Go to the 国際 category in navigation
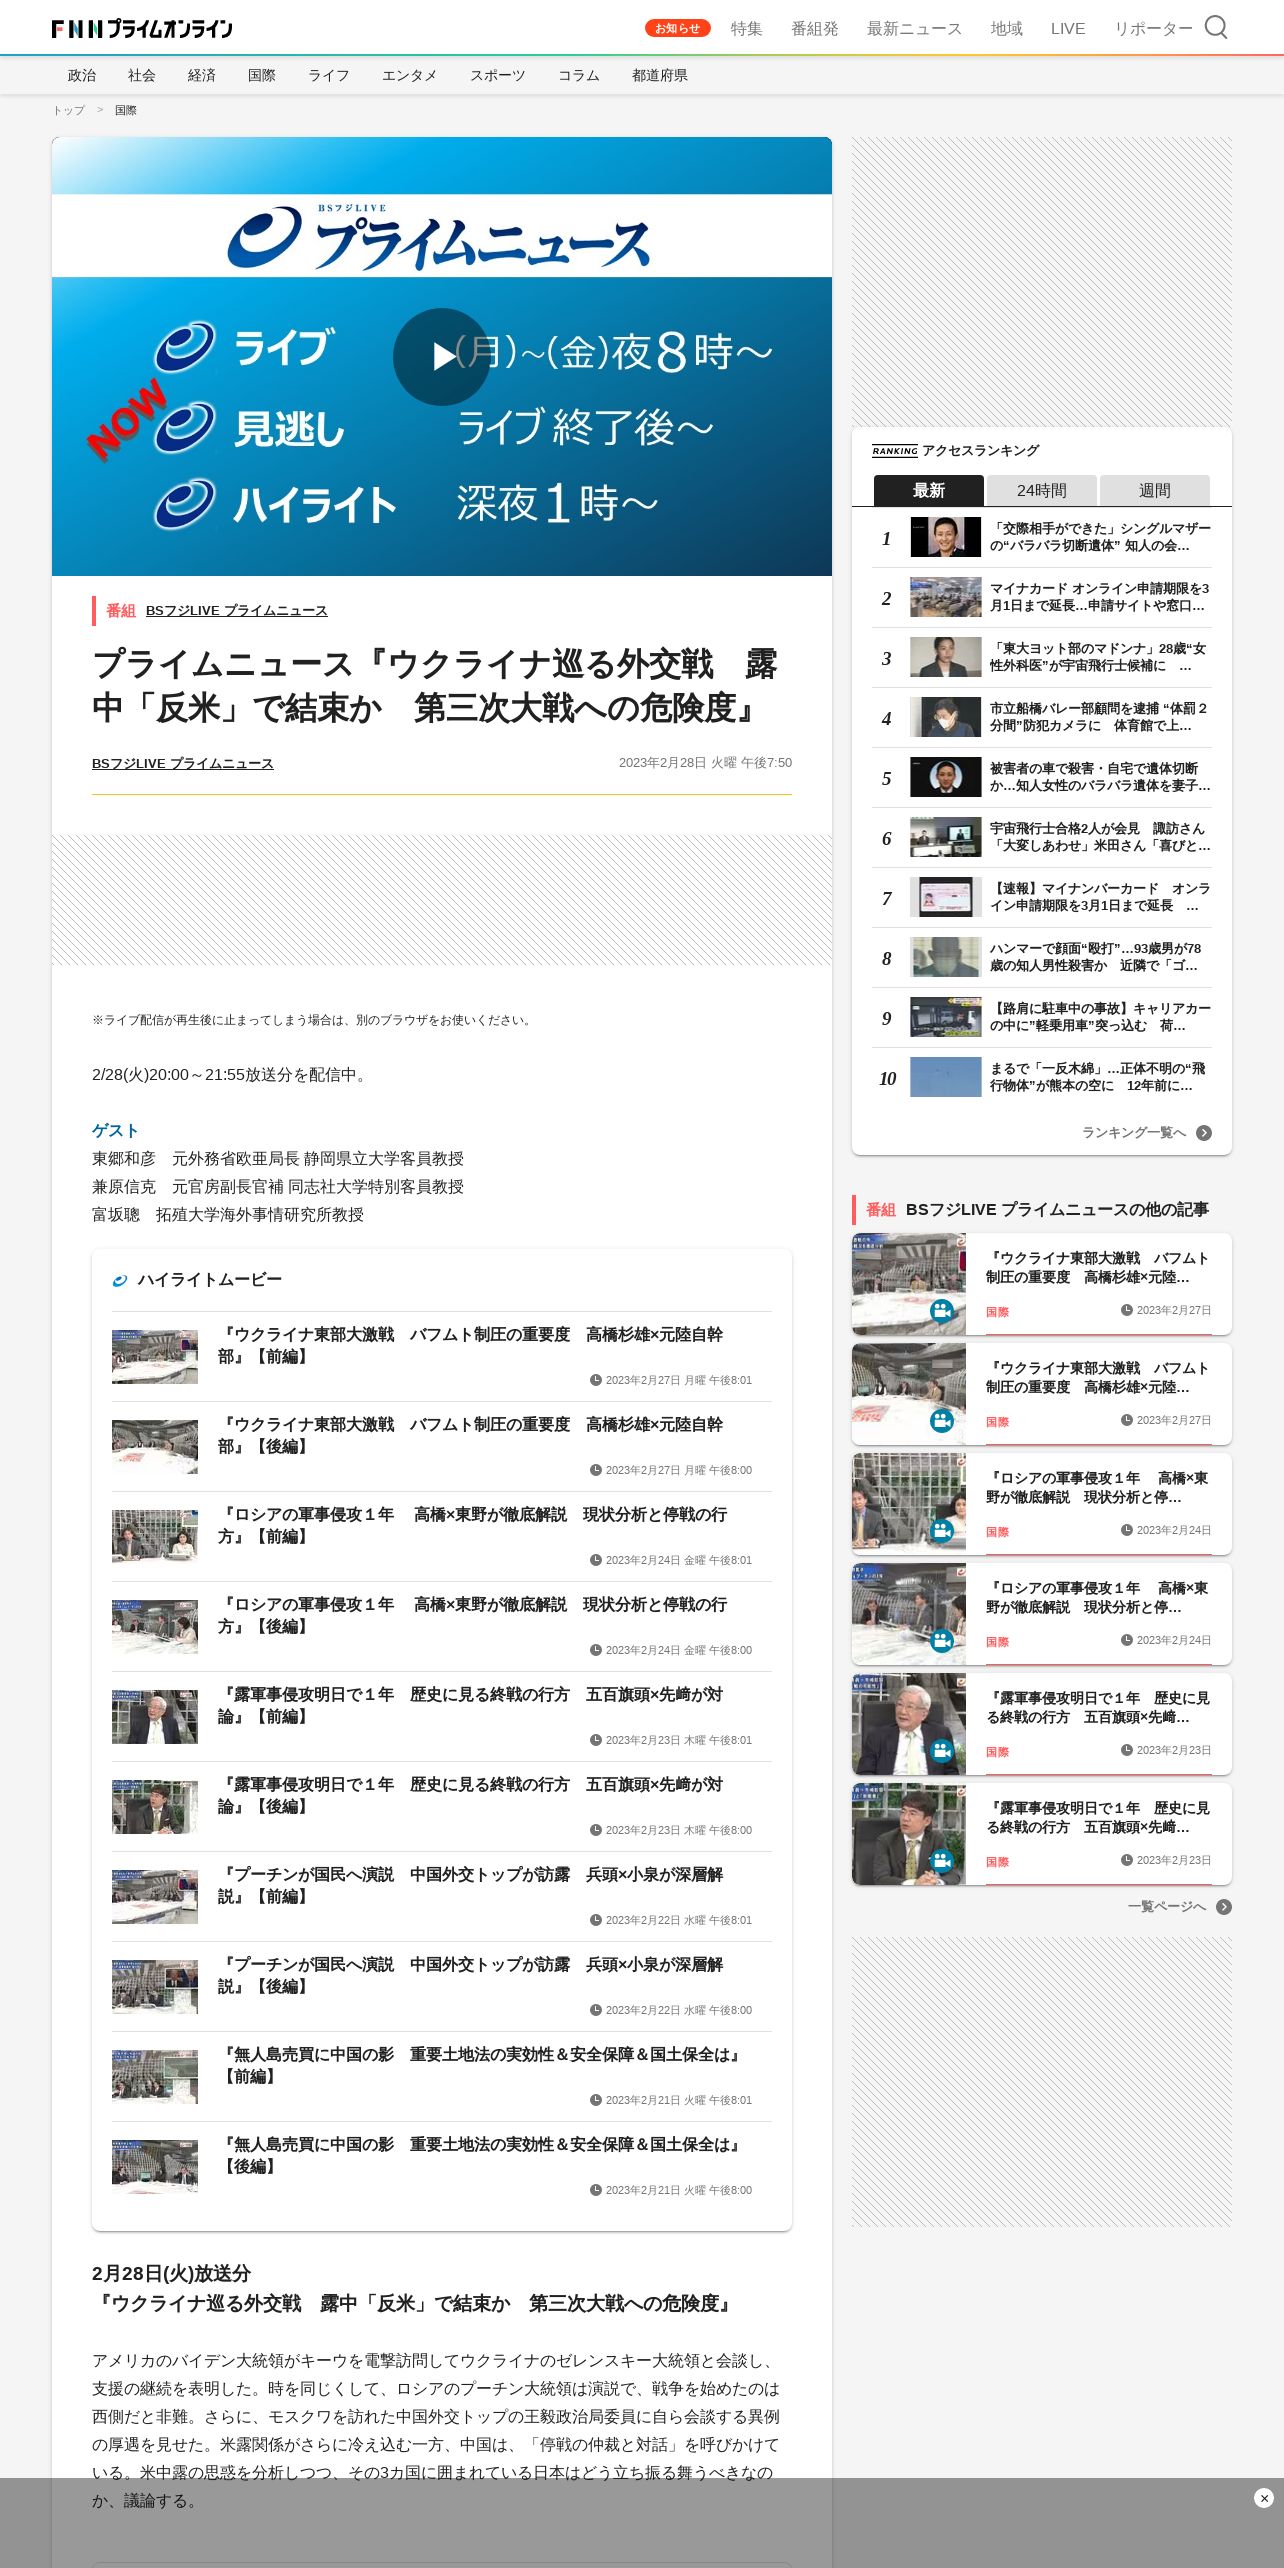 (x=262, y=75)
